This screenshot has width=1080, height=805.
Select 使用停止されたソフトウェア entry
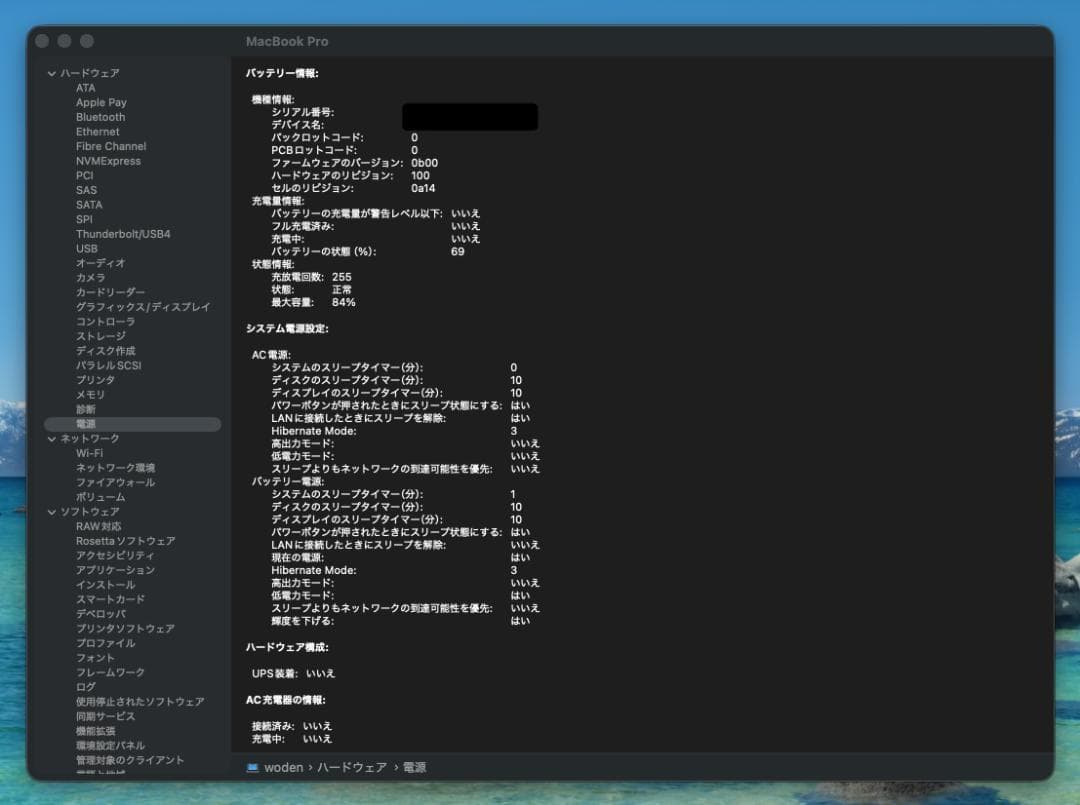[140, 702]
